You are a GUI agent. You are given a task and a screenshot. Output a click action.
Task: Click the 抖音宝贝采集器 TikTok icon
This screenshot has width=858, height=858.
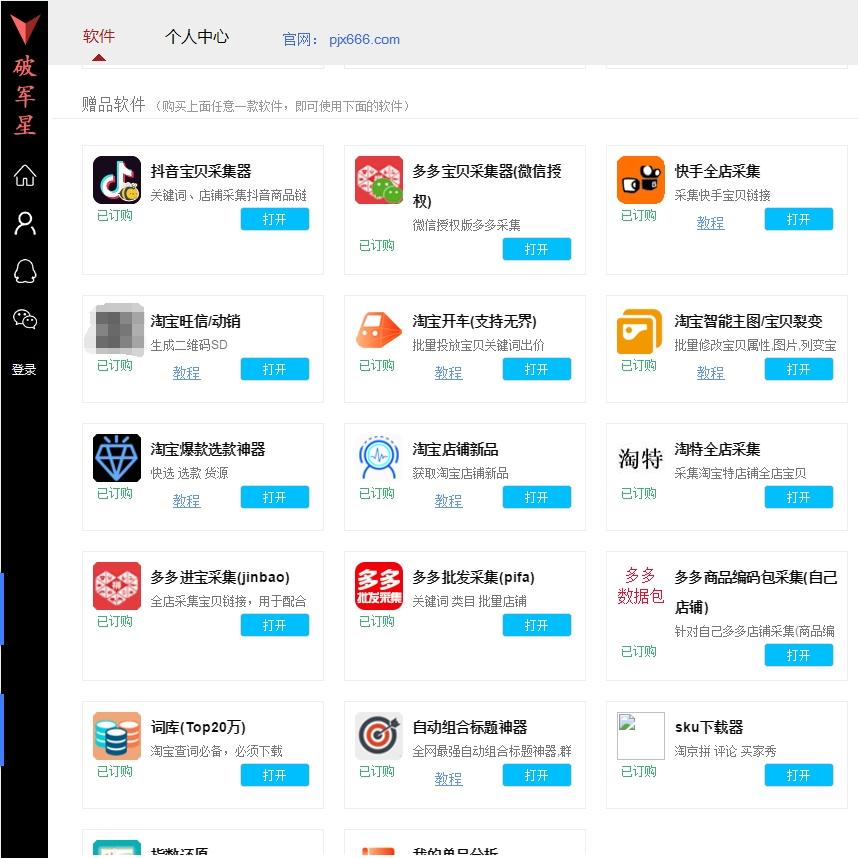coord(117,180)
